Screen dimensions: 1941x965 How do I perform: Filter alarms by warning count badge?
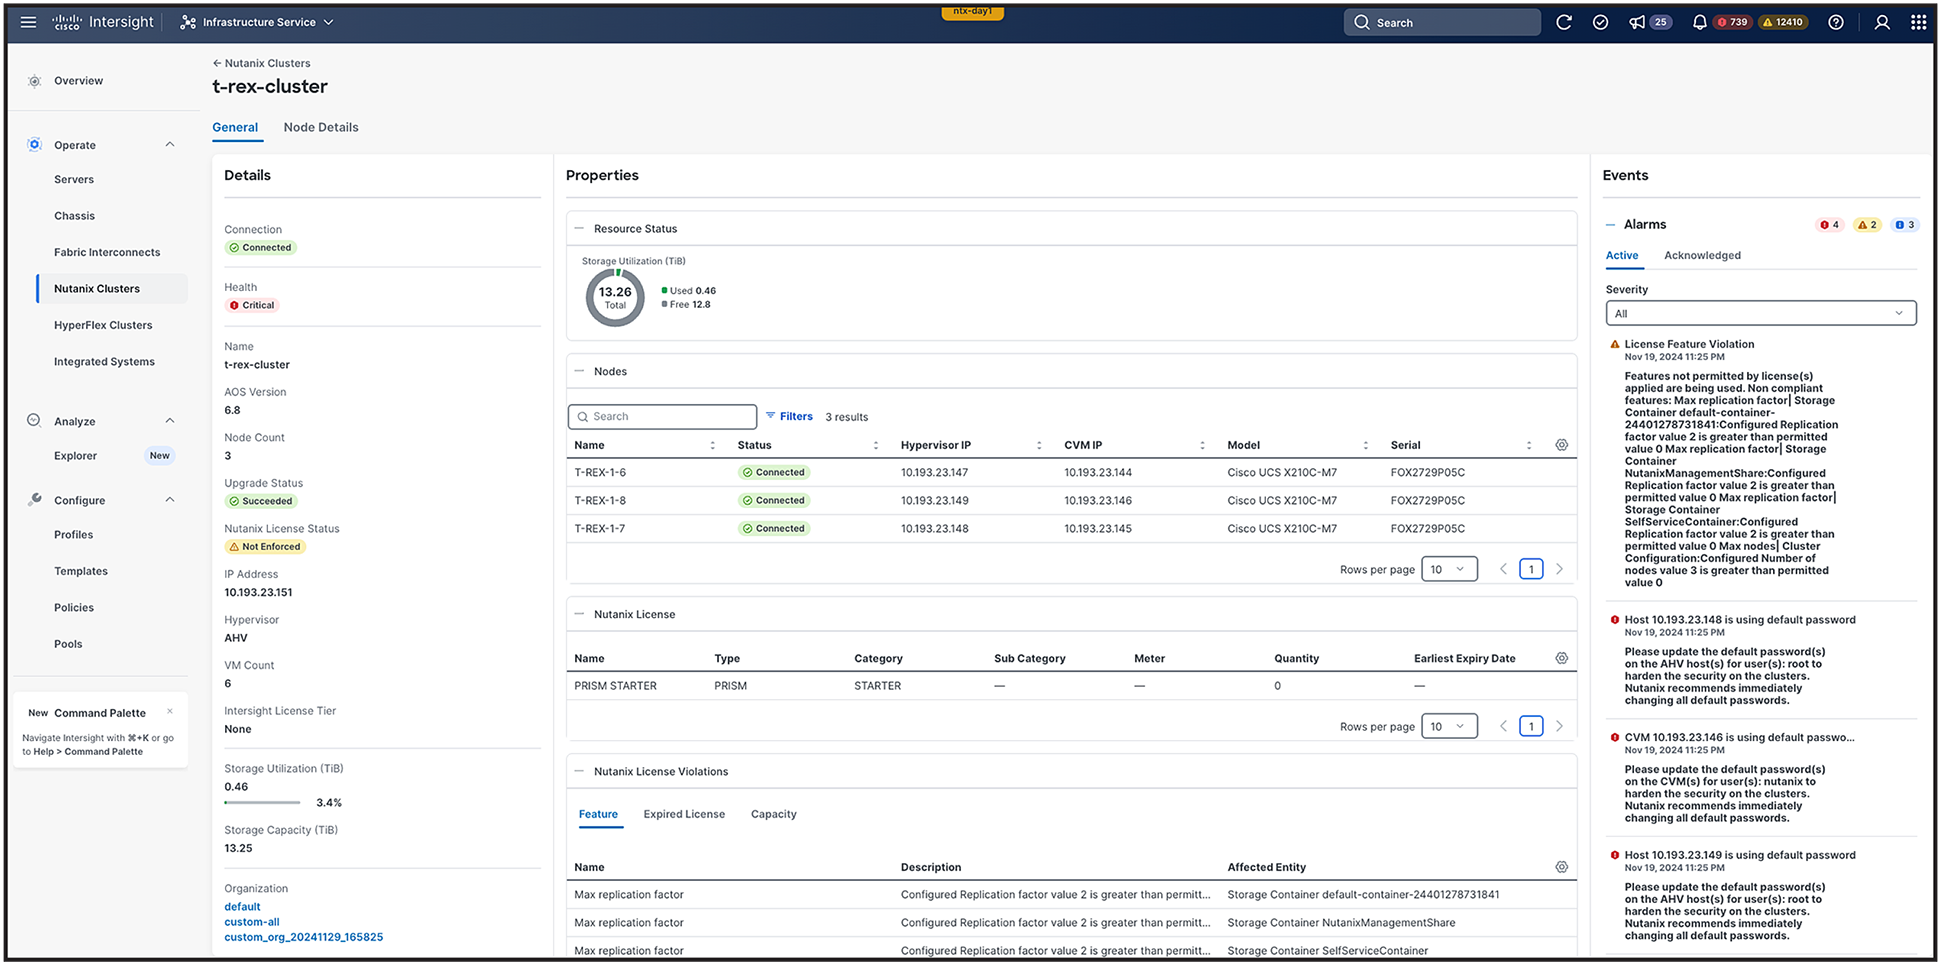click(1867, 225)
